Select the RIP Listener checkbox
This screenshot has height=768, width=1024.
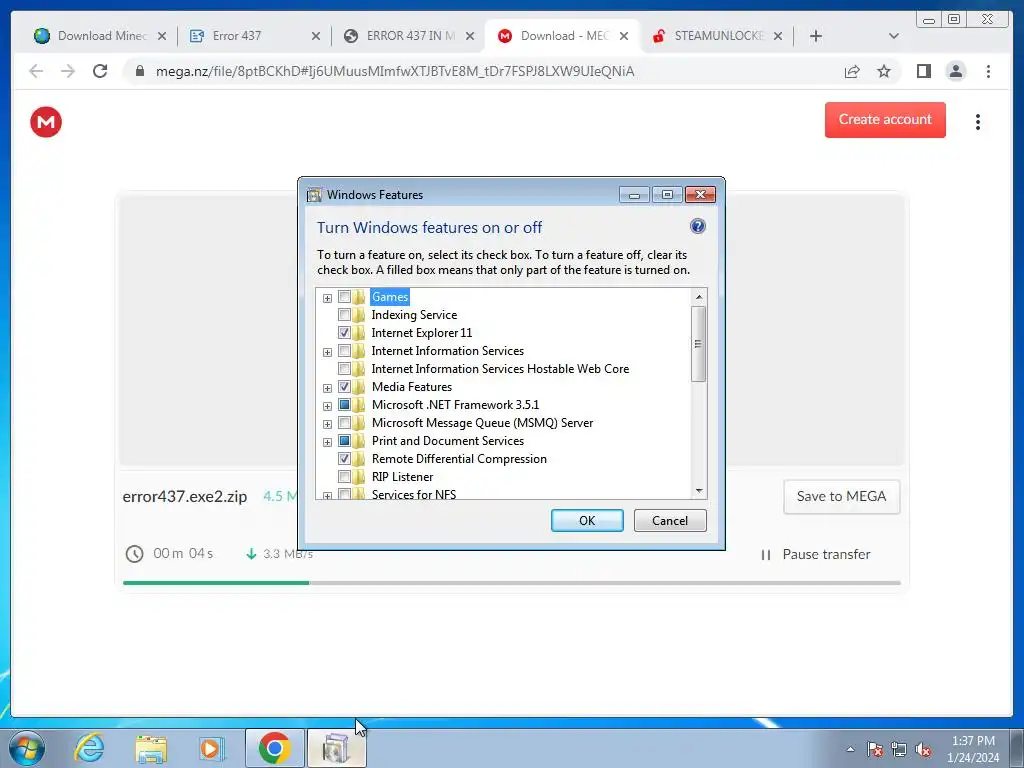[x=344, y=477]
